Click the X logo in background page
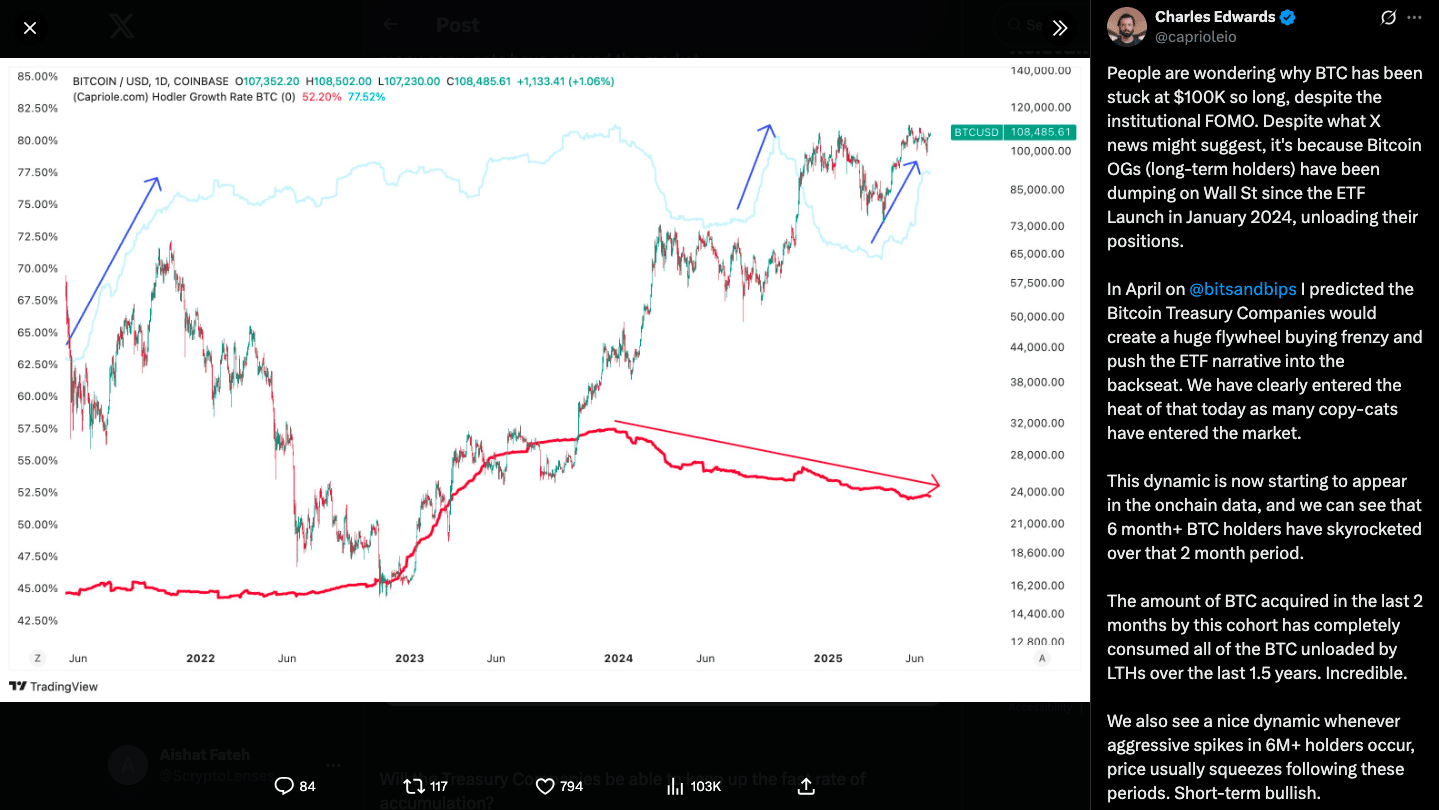Screen dimensions: 1439x810 122,27
